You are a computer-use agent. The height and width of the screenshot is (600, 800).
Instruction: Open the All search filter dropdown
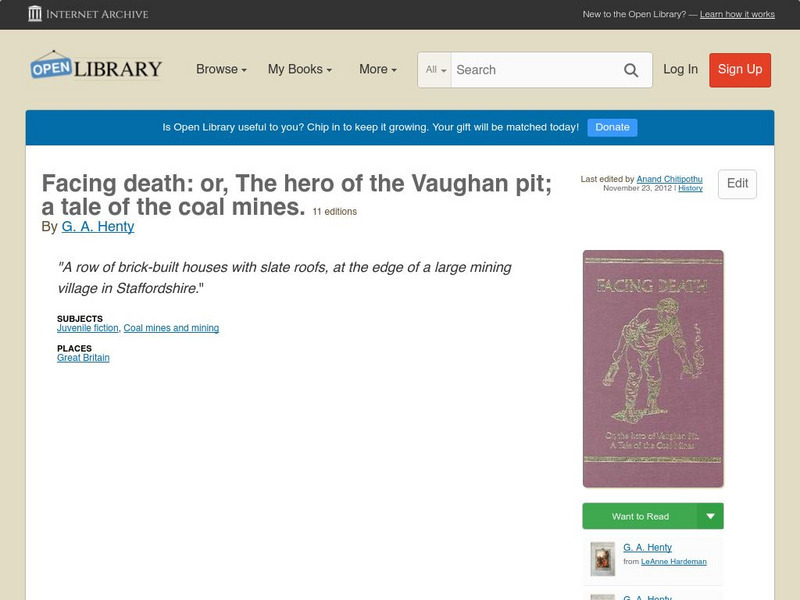(435, 70)
